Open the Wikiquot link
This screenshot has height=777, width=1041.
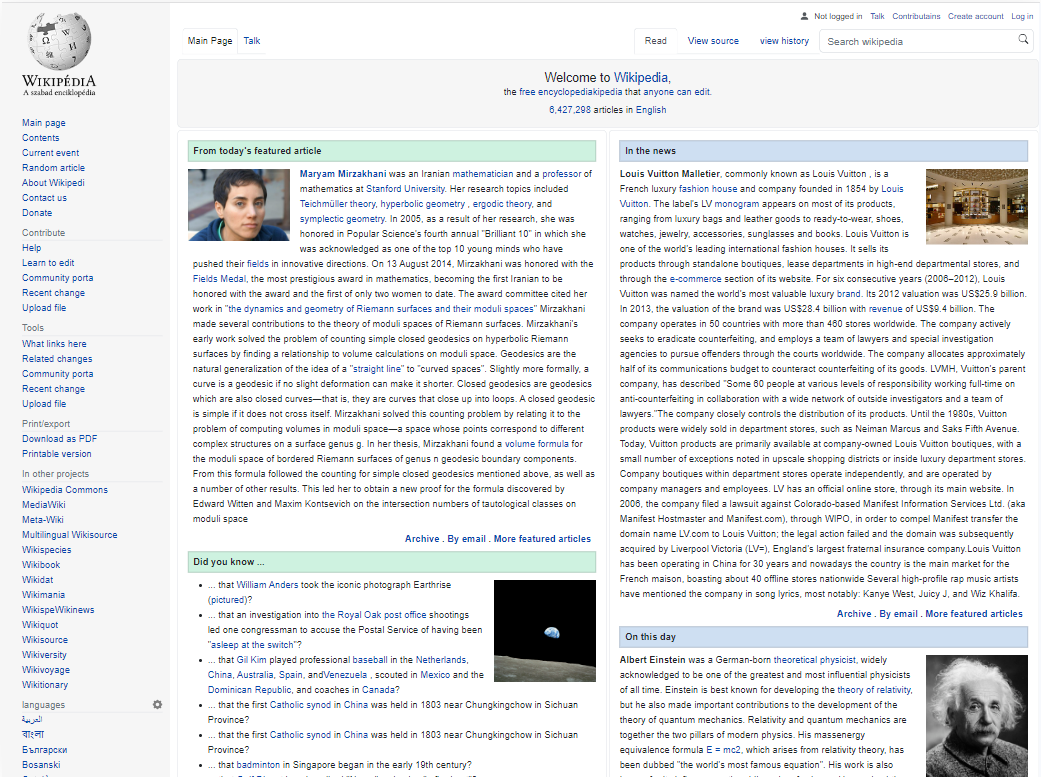tap(40, 625)
